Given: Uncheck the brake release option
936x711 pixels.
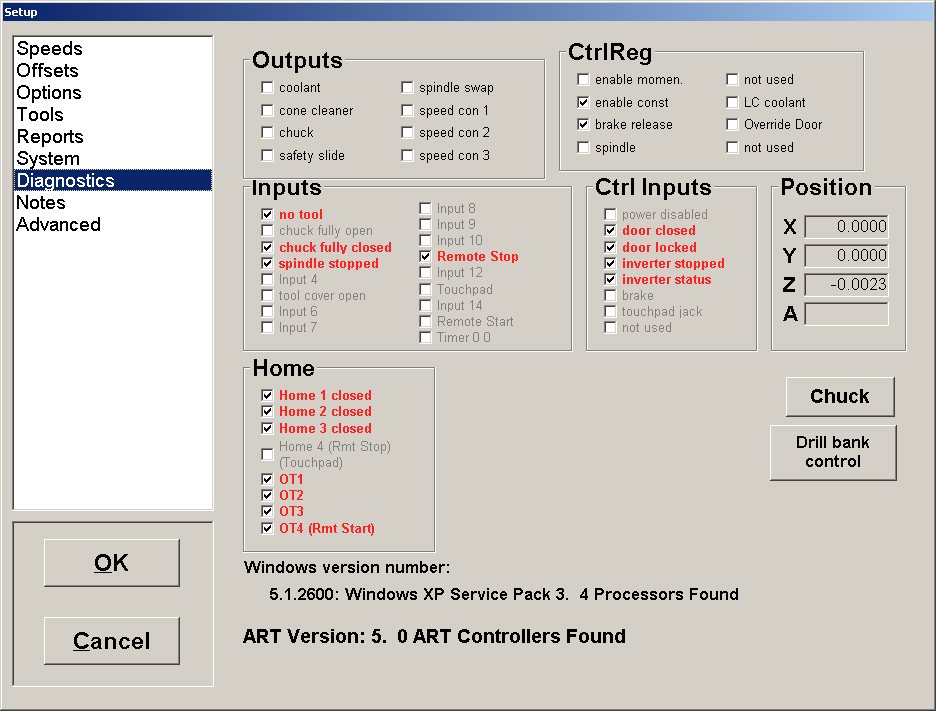Looking at the screenshot, I should [583, 125].
